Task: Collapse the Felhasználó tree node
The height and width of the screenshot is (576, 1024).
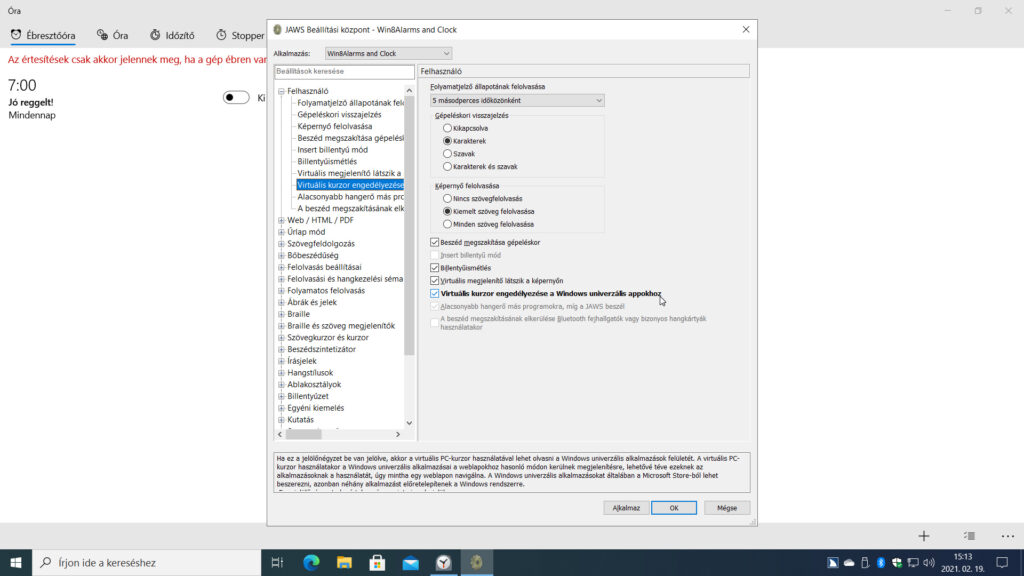Action: [x=281, y=91]
